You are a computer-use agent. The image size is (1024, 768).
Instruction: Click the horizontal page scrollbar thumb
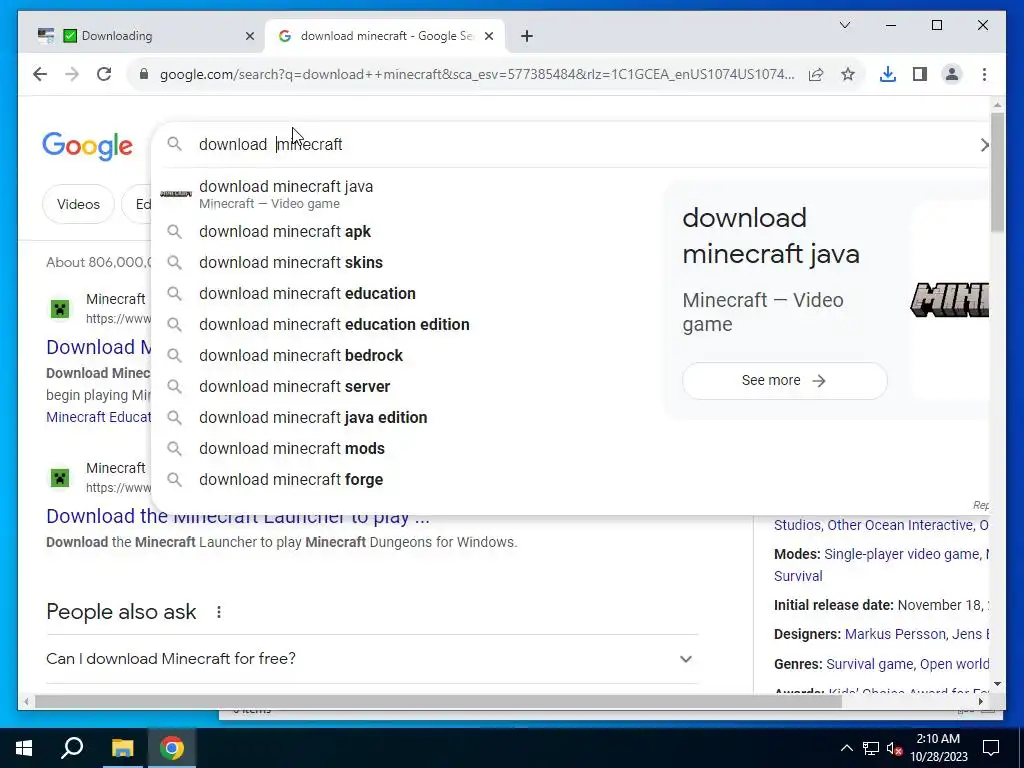point(438,702)
